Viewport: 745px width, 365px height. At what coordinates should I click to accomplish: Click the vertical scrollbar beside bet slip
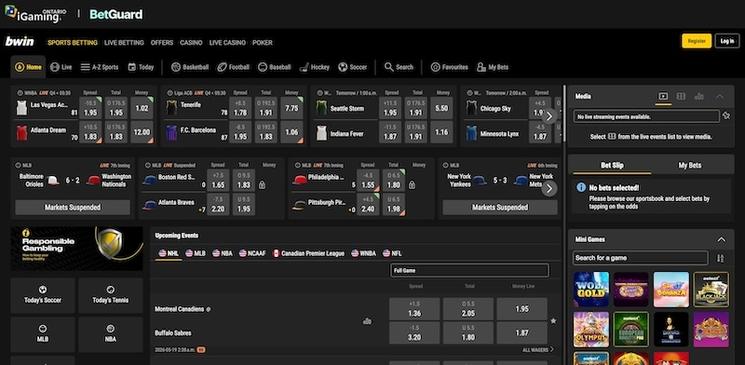(x=565, y=114)
